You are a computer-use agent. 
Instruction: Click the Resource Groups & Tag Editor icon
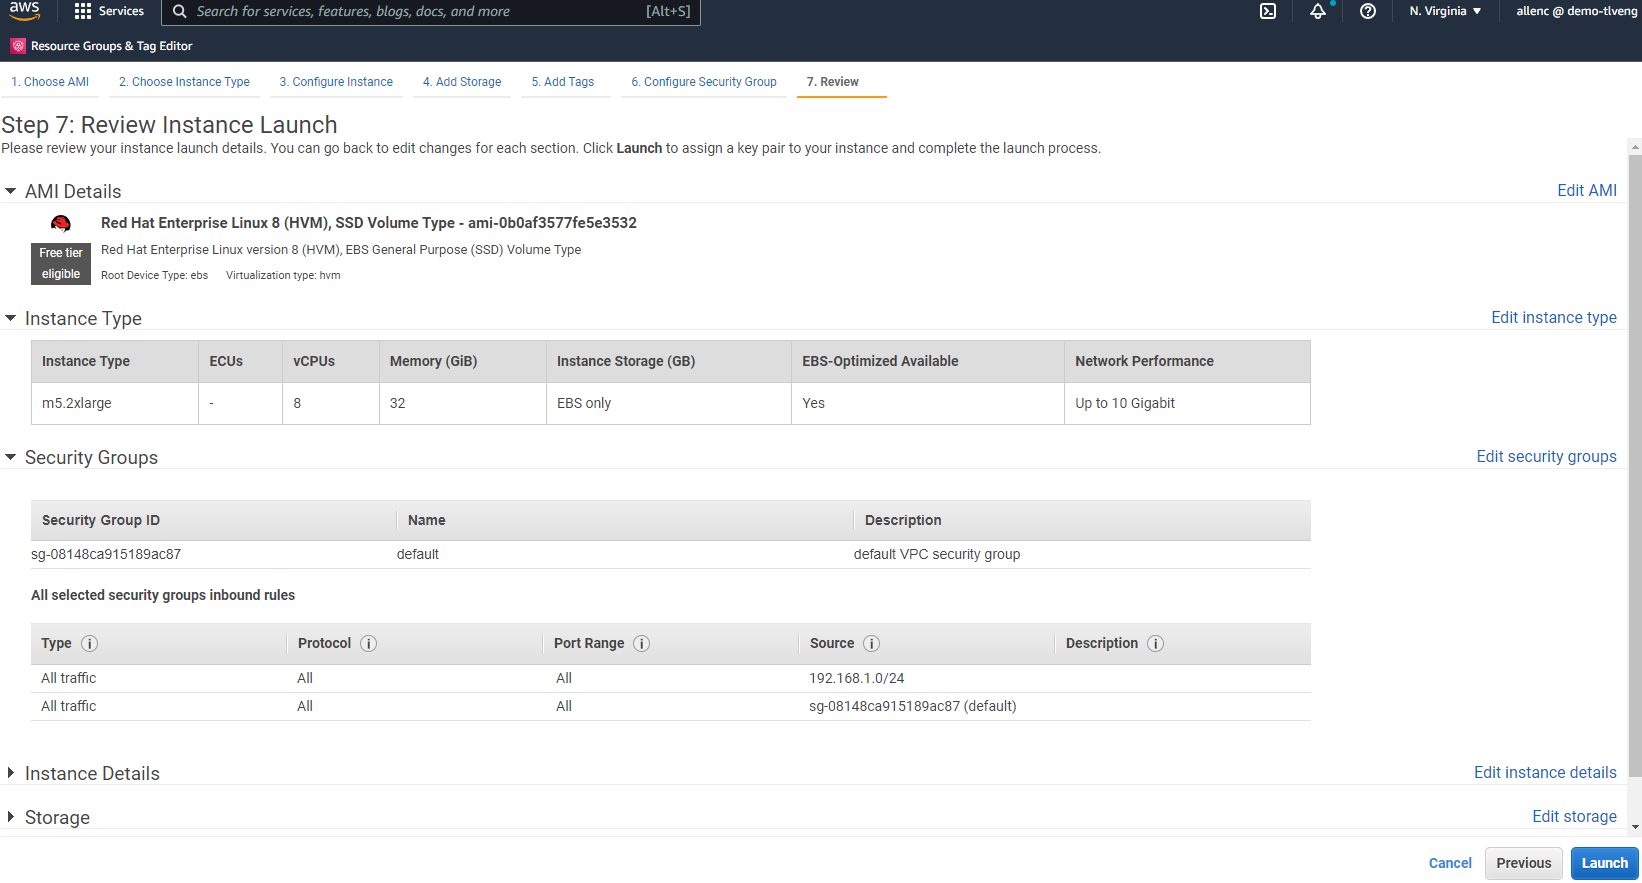pyautogui.click(x=18, y=46)
